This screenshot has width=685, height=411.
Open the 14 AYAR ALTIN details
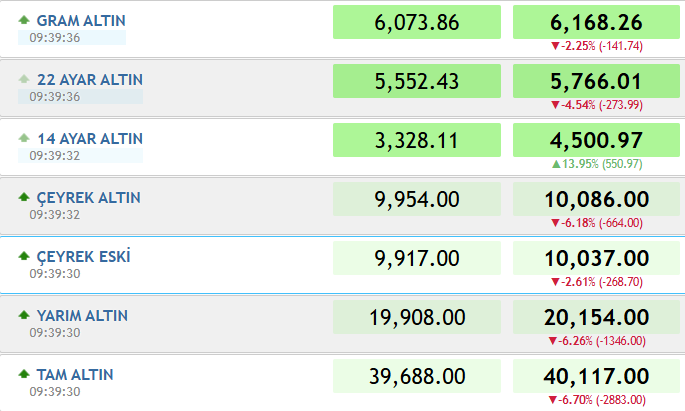click(90, 138)
